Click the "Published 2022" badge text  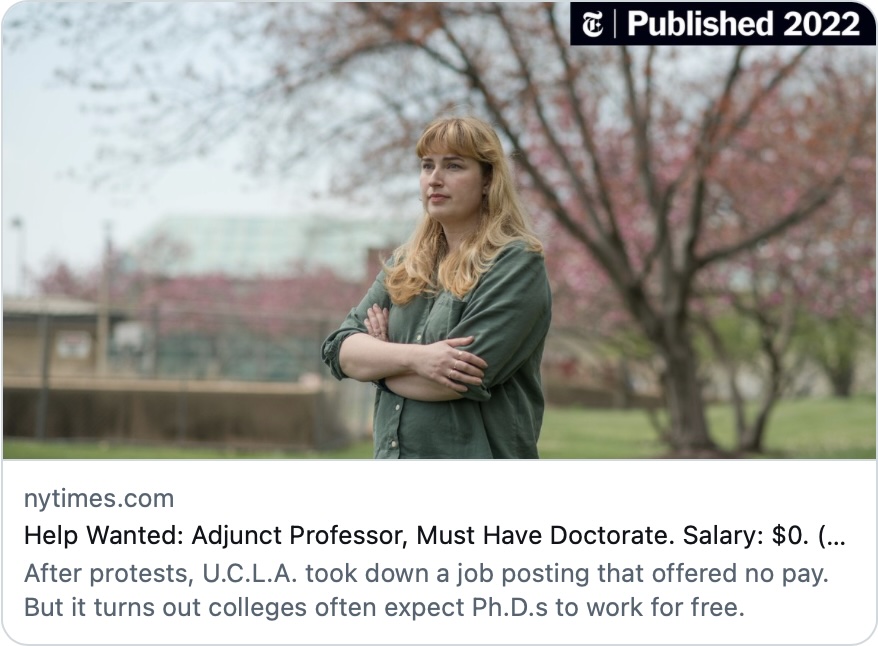click(x=742, y=24)
